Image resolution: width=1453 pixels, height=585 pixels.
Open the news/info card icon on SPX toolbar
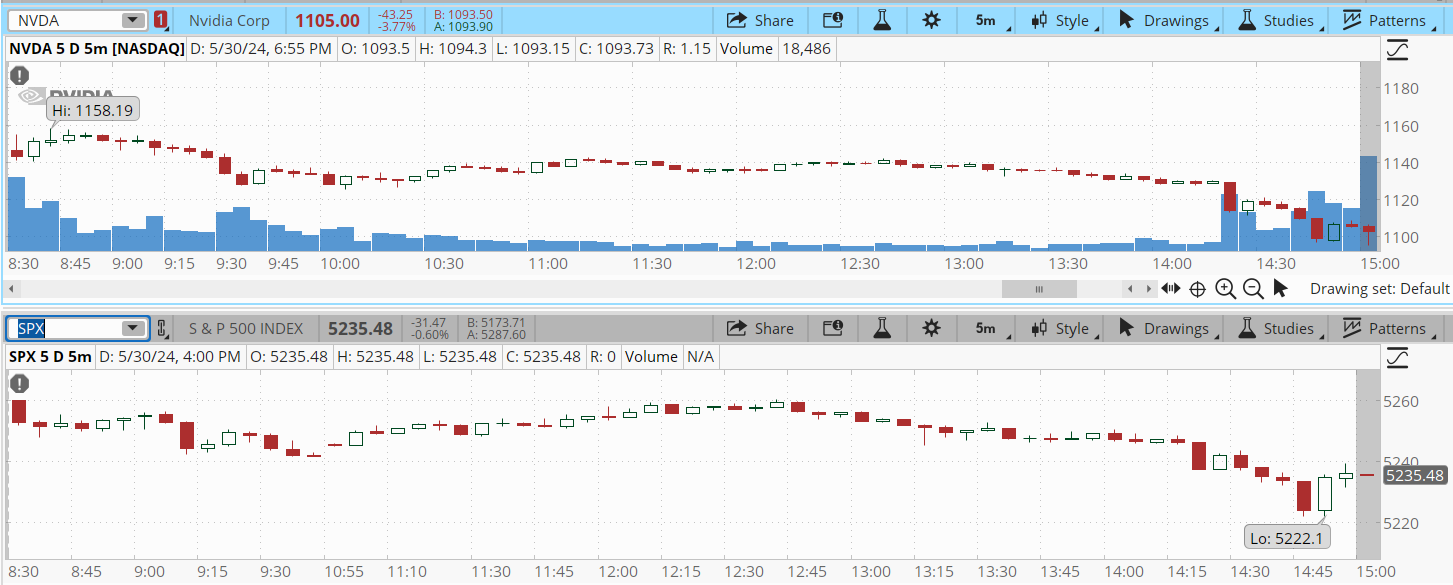tap(832, 328)
